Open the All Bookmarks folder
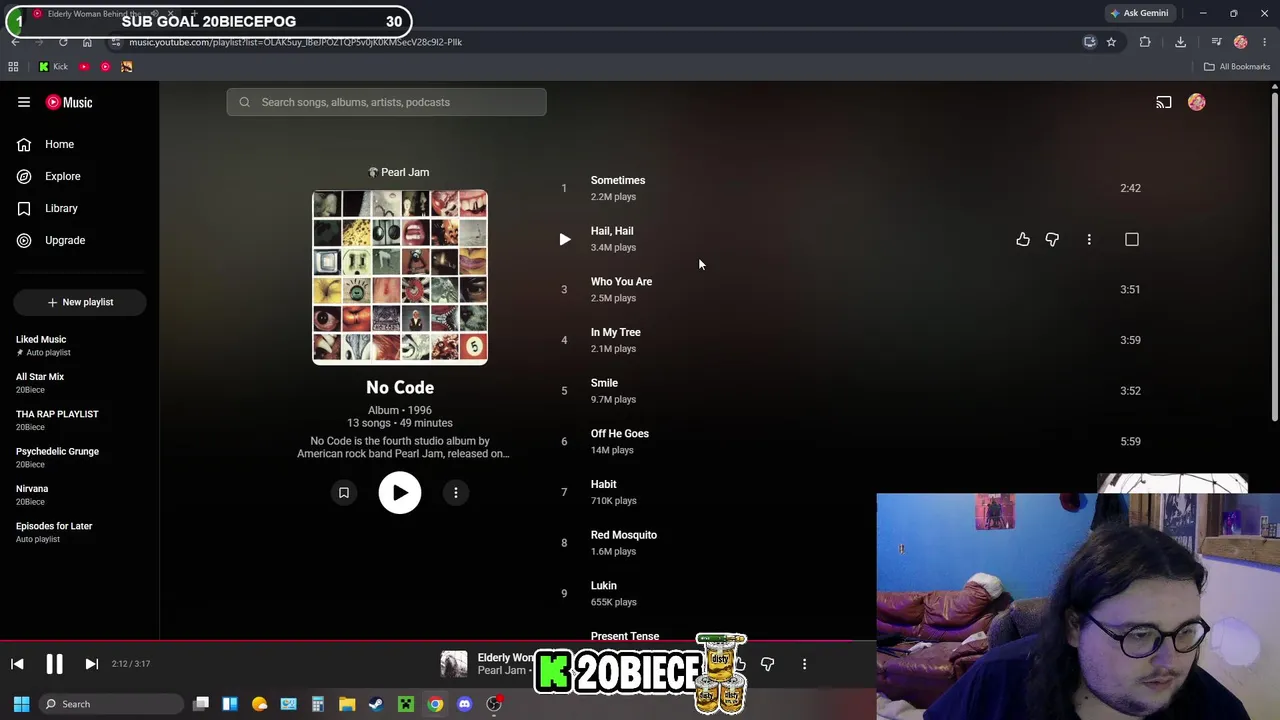 [x=1237, y=67]
